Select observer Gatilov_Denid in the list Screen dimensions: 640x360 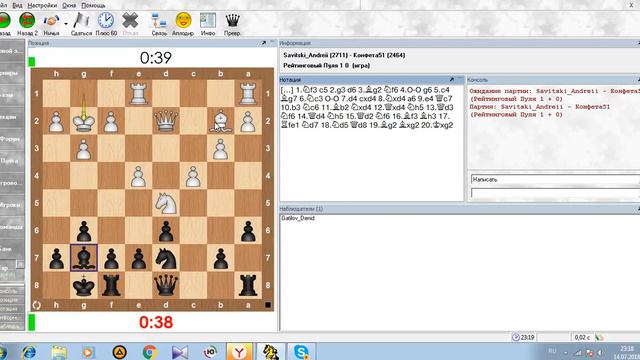(298, 218)
